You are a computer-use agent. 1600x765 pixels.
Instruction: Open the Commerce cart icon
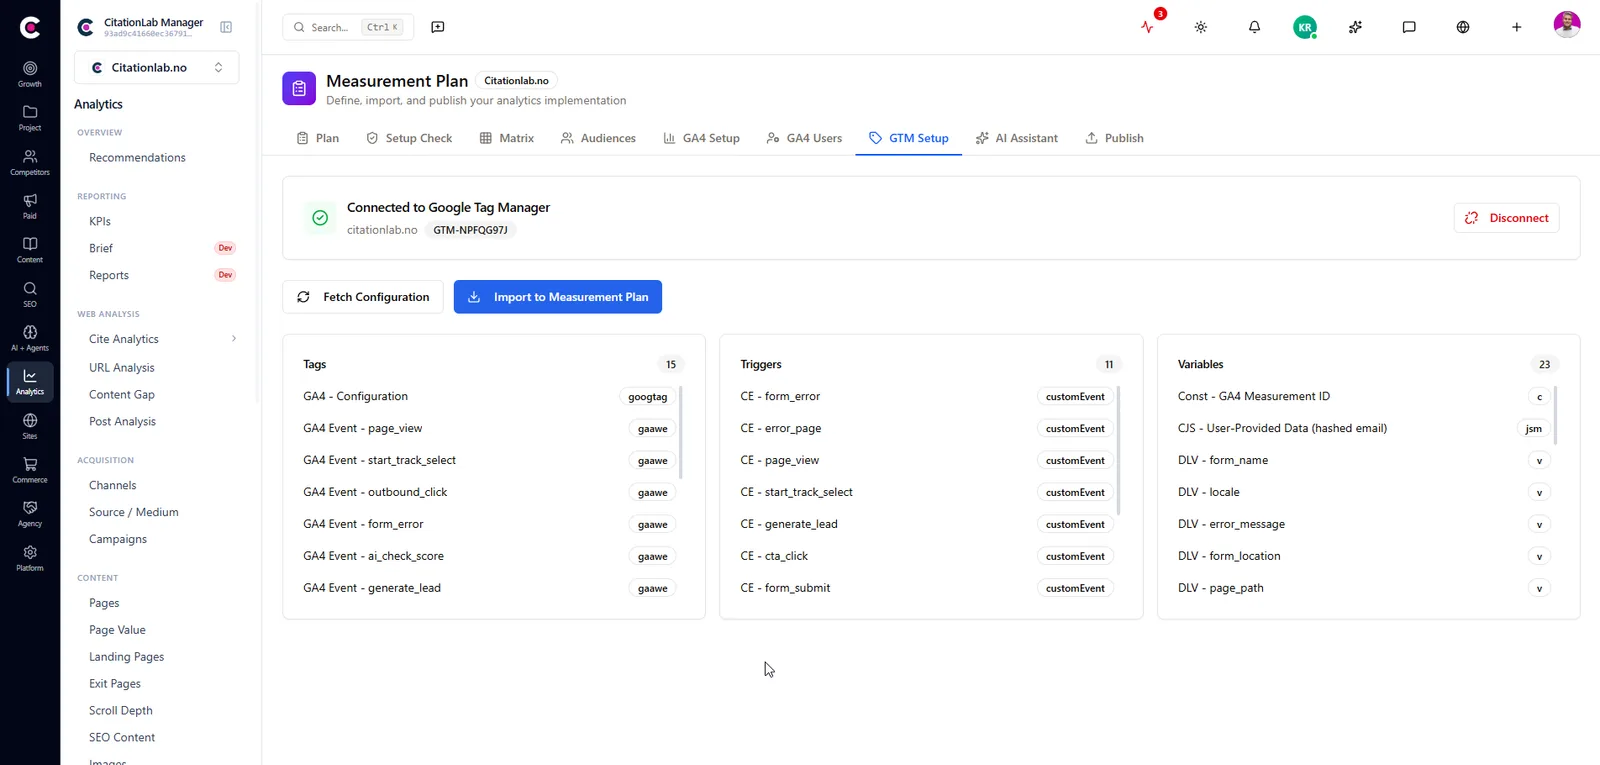tap(30, 470)
